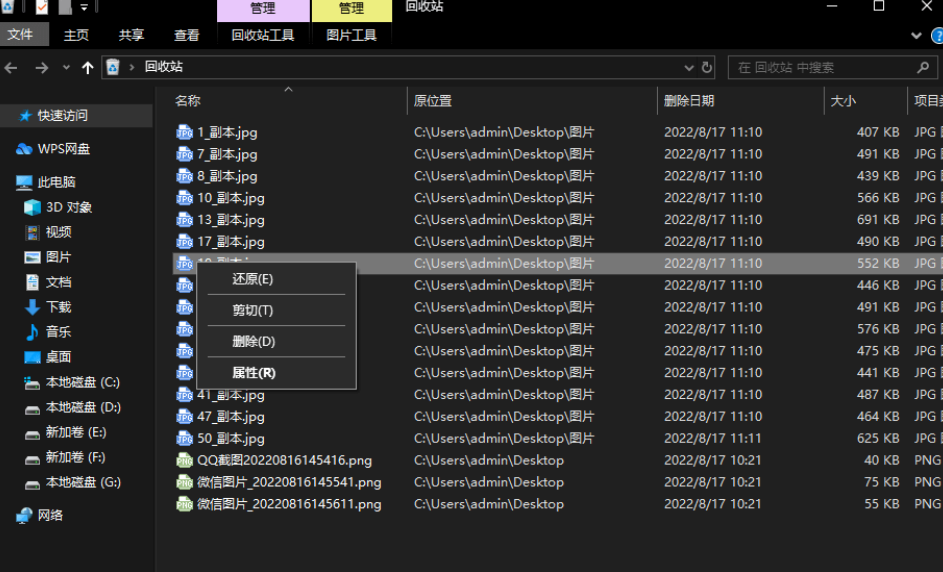943x572 pixels.
Task: Click the recycle bin icon in address bar
Action: (x=112, y=67)
